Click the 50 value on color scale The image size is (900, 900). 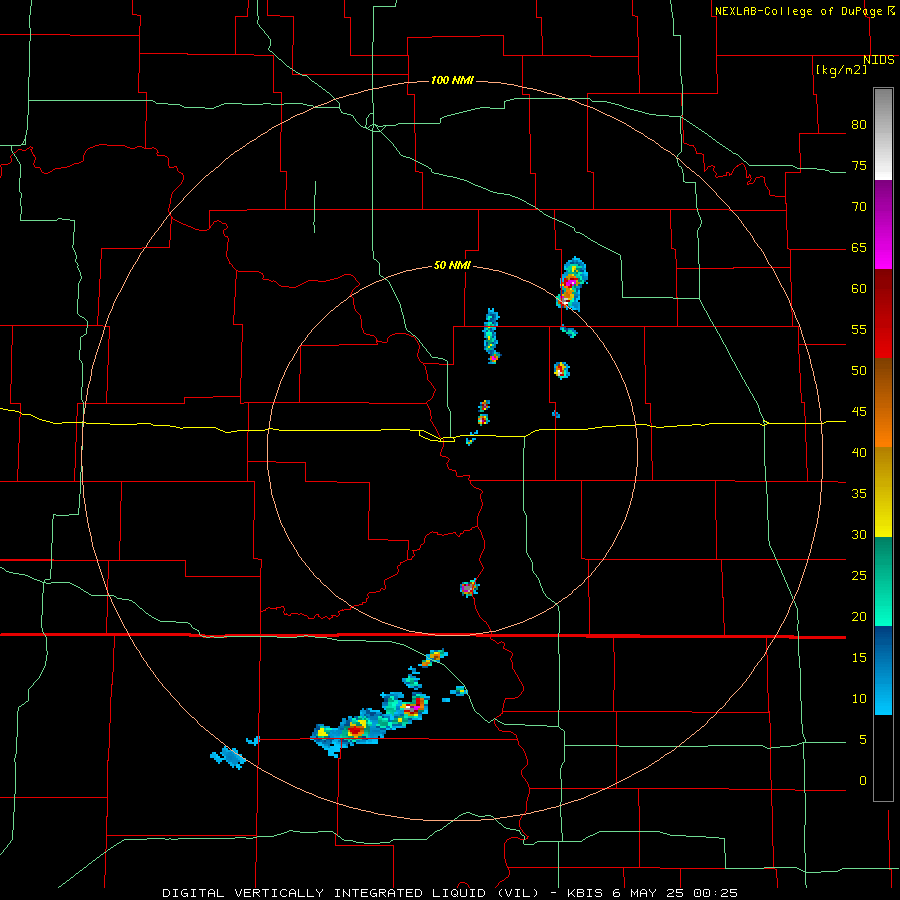point(859,370)
